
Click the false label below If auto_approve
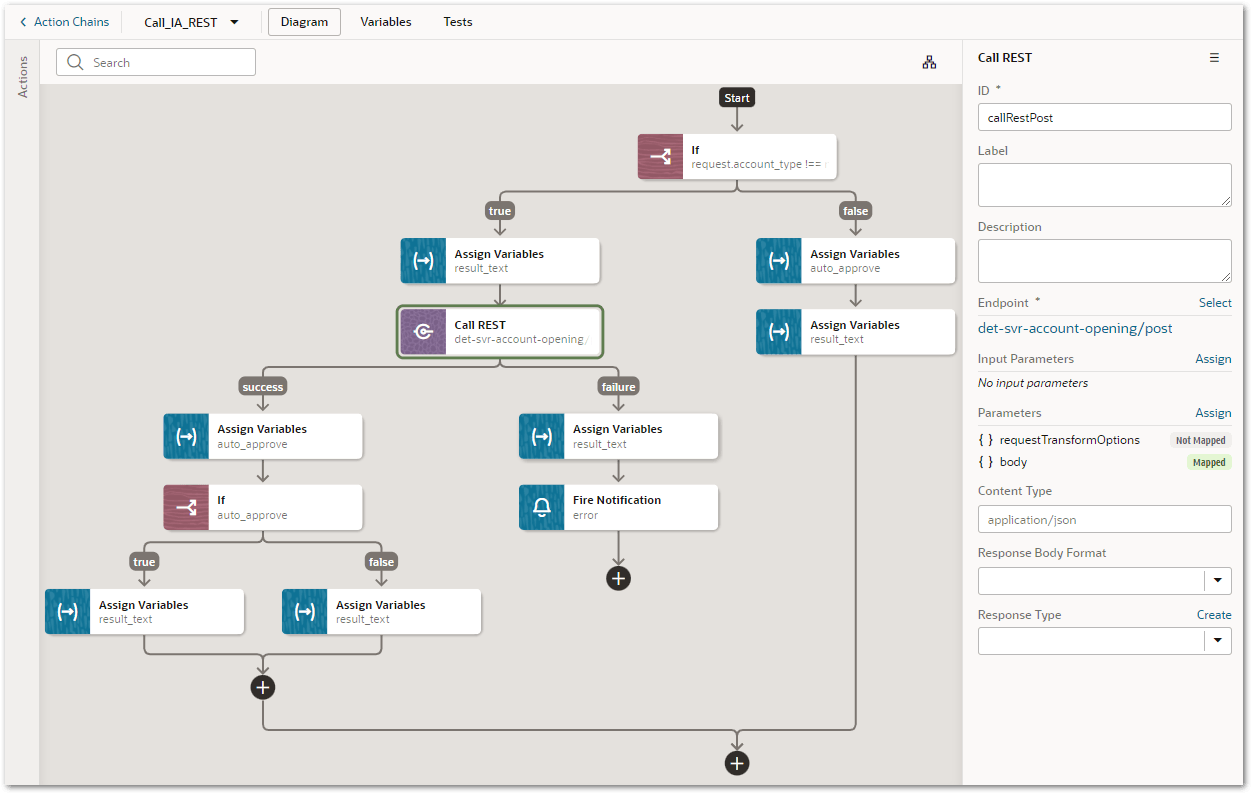pyautogui.click(x=382, y=562)
